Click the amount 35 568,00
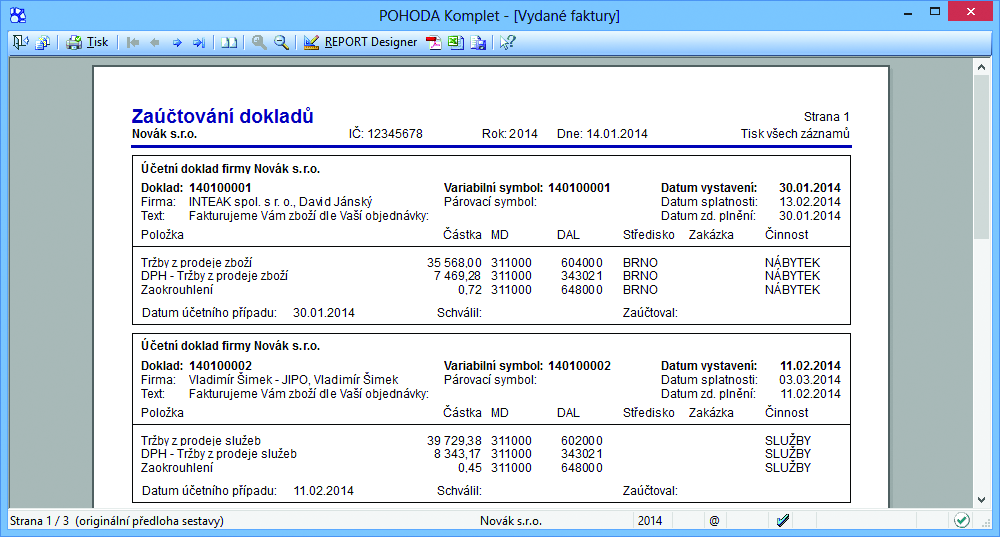1000x537 pixels. point(454,263)
